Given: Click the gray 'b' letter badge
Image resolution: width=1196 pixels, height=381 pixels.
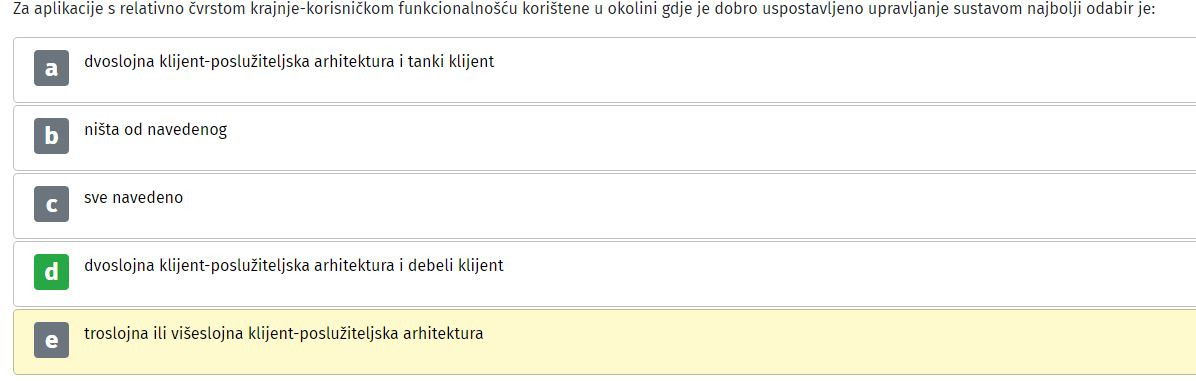Looking at the screenshot, I should (x=51, y=136).
